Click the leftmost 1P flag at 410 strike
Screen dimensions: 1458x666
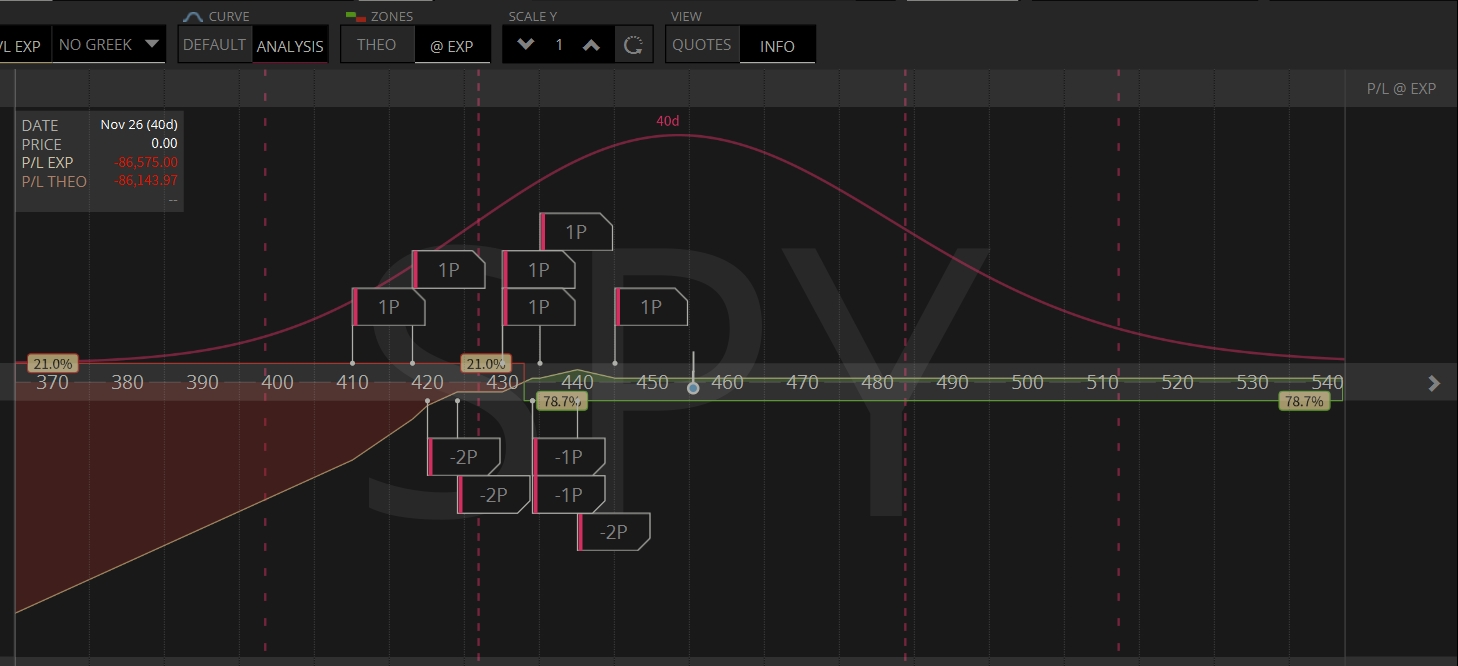[388, 307]
